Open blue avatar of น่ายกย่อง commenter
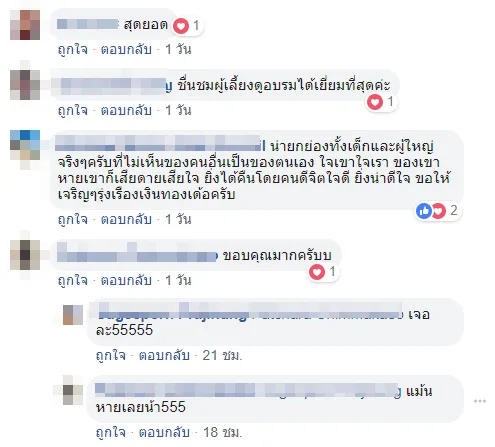Viewport: 495px width, 447px height. (x=25, y=145)
